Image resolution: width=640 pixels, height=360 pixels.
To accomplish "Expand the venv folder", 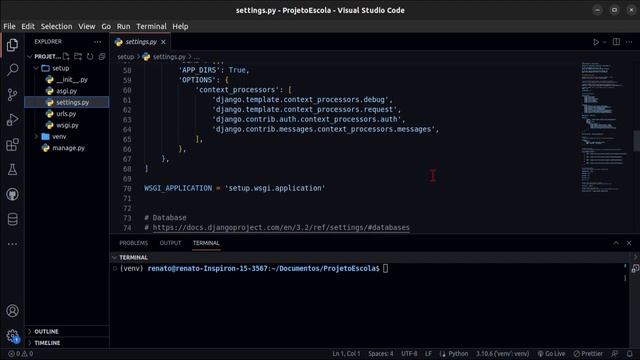I will tap(36, 137).
